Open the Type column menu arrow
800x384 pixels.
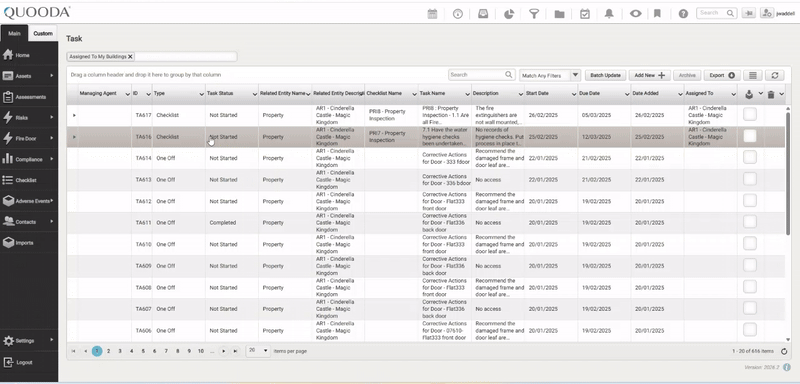[x=202, y=94]
